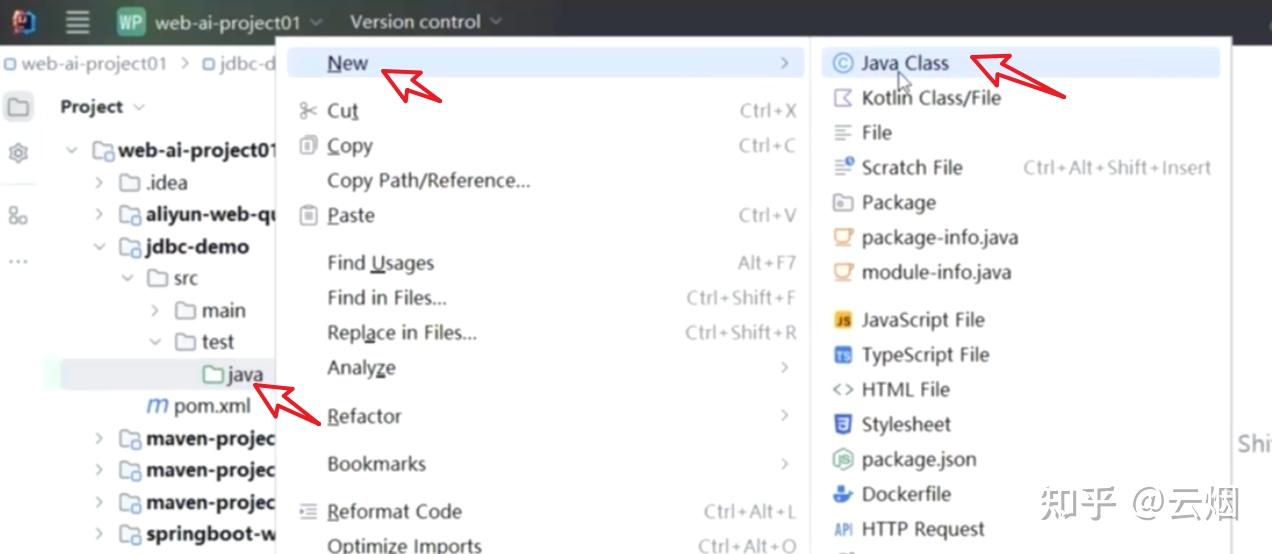Click the JavaScript File icon
Screen dimensions: 1272x554
click(x=843, y=320)
